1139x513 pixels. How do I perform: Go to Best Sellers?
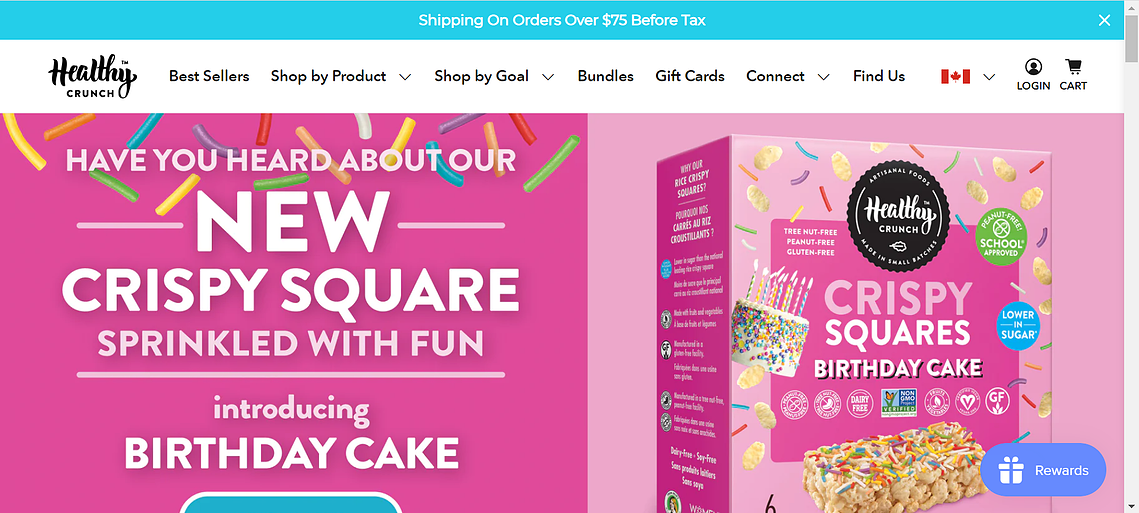click(209, 76)
